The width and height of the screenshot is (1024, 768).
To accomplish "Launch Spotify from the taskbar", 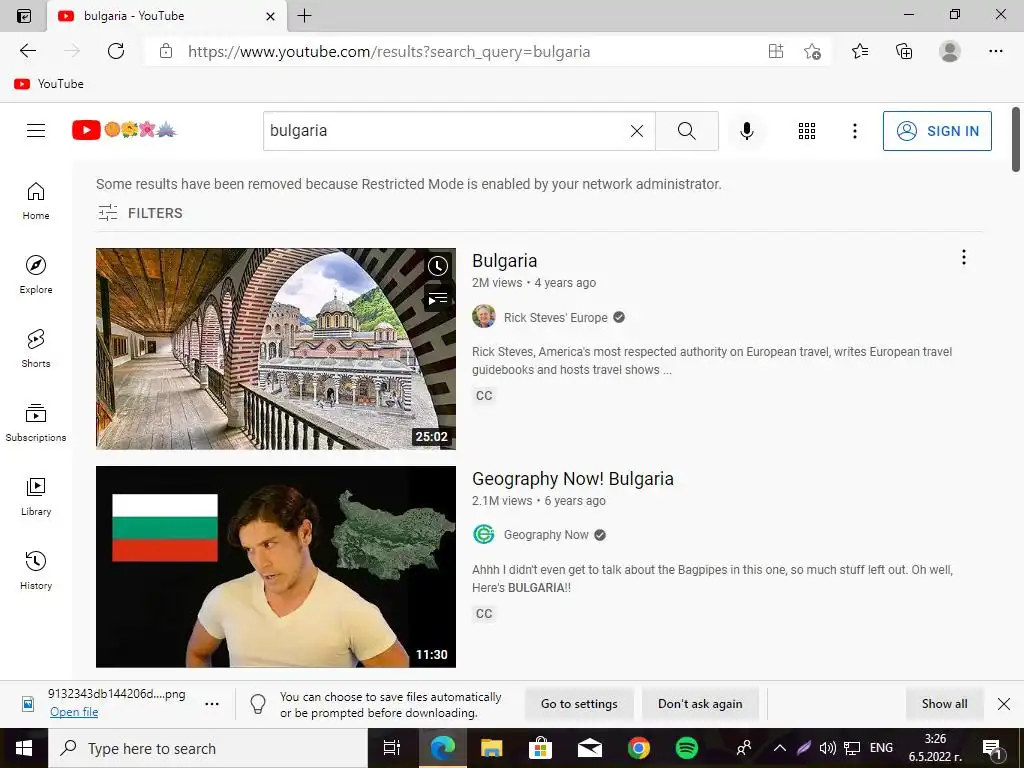I will (x=687, y=748).
